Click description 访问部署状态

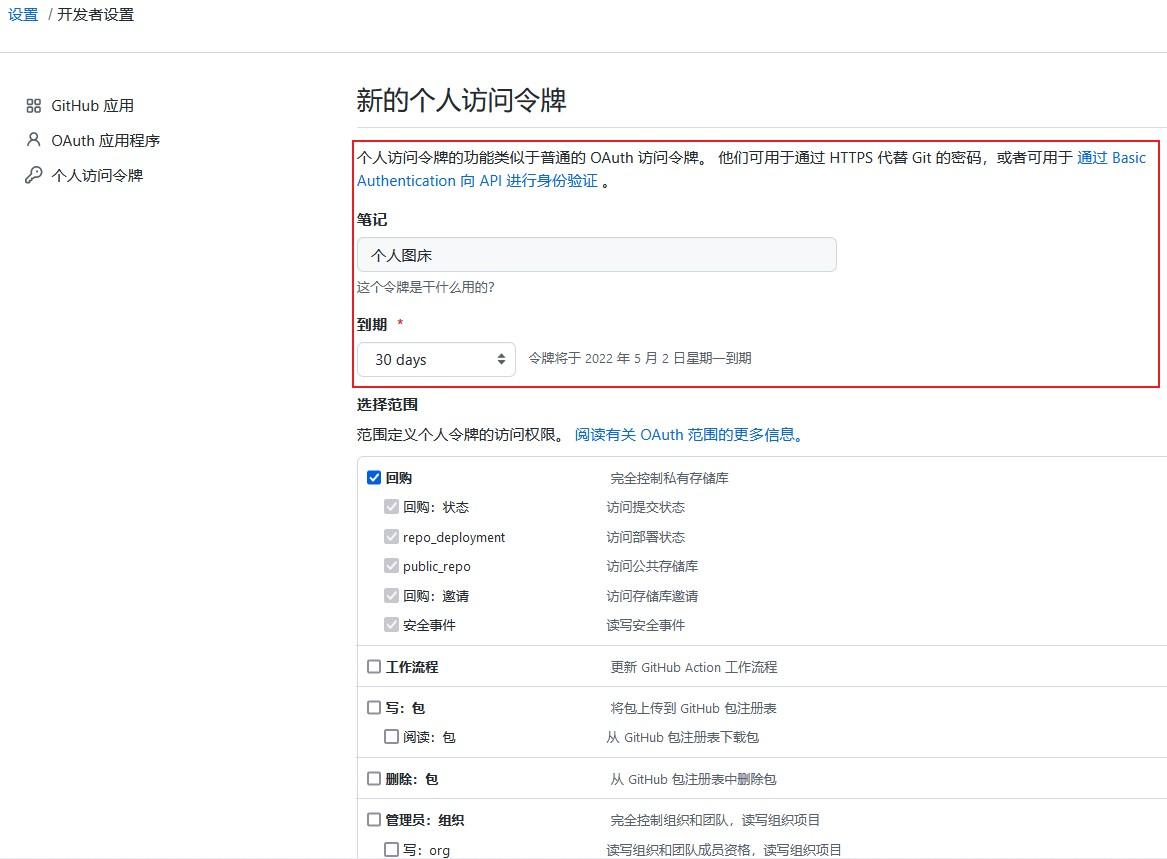point(645,537)
